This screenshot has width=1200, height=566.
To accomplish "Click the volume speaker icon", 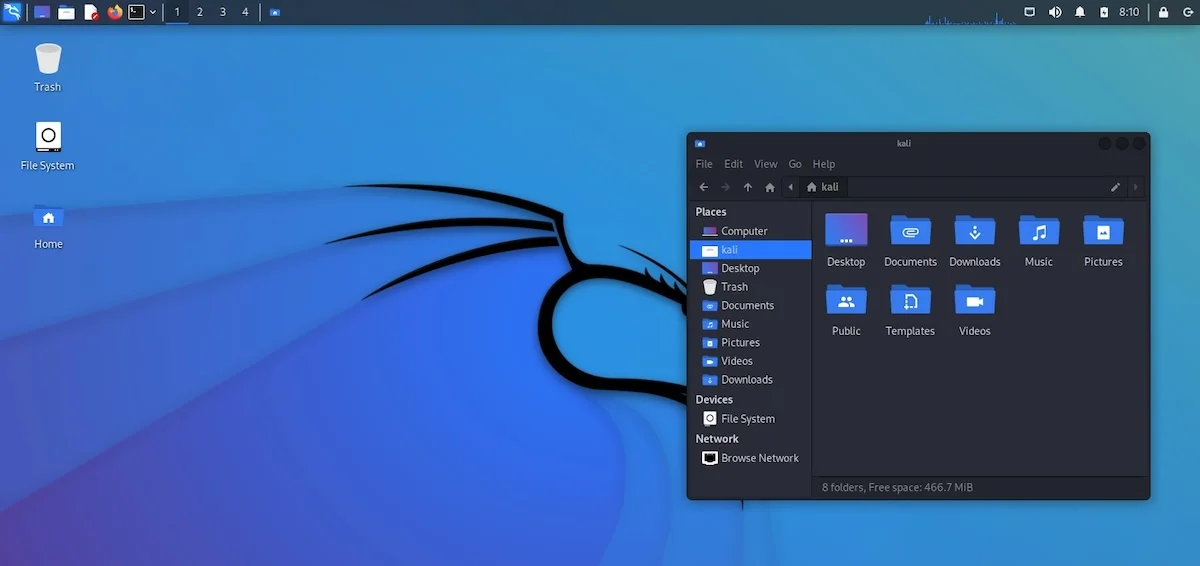I will click(x=1055, y=12).
